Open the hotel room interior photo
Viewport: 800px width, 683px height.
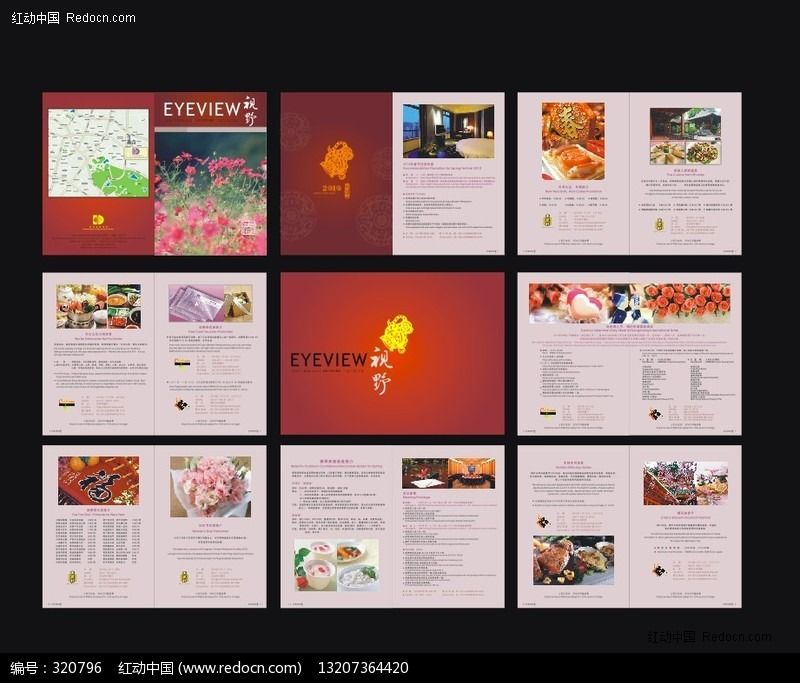(448, 131)
